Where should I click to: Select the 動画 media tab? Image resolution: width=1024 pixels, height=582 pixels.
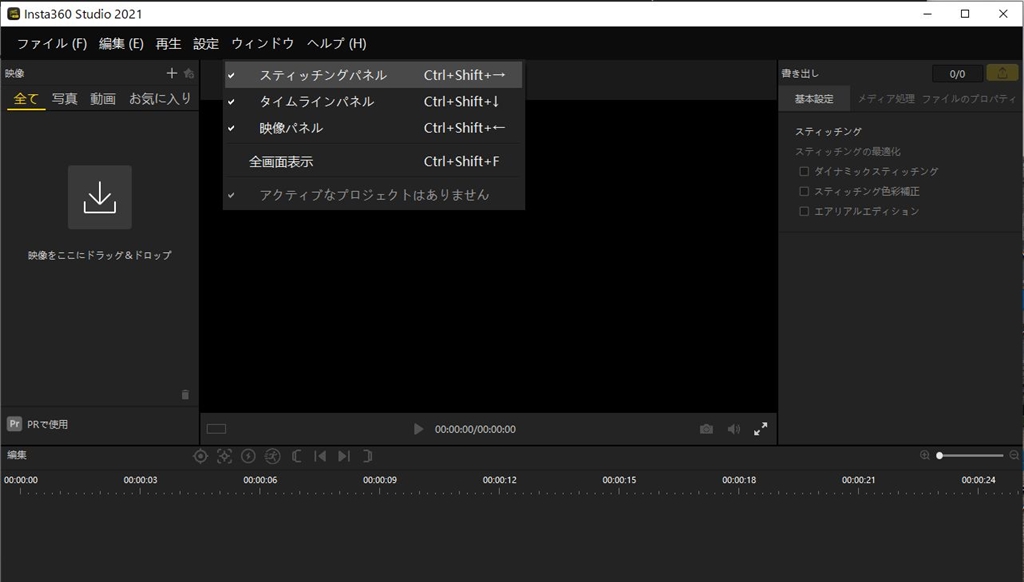[x=103, y=99]
